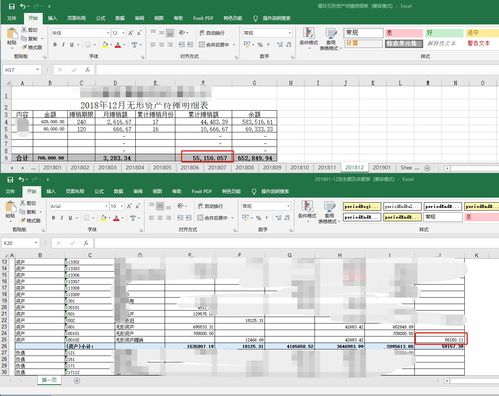The width and height of the screenshot is (499, 396).
Task: Add new sheet in lower workbook
Action: click(x=77, y=381)
